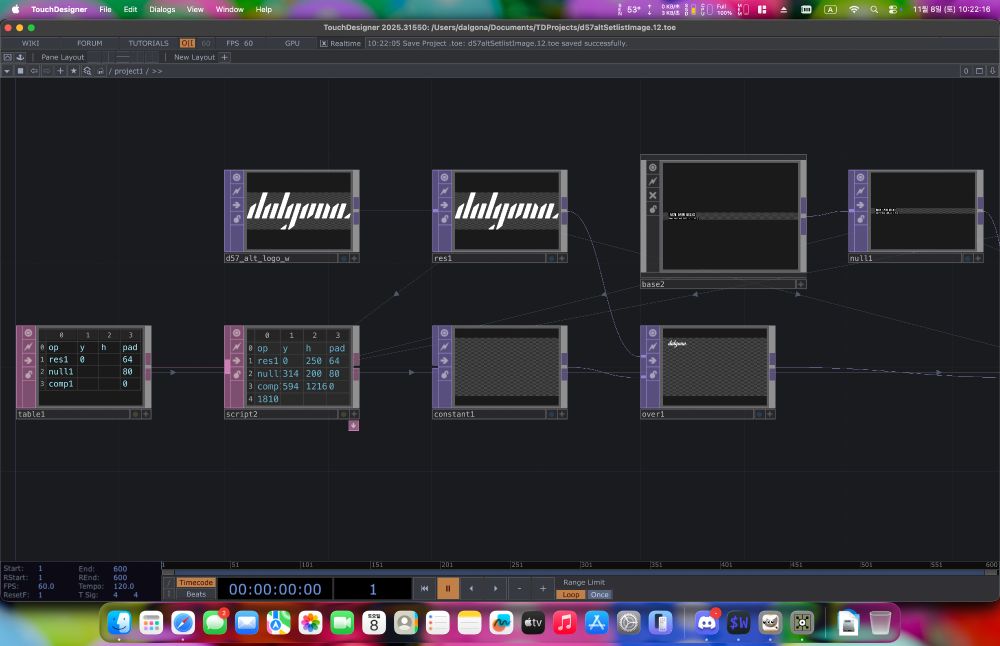Open Finder from the Dock
This screenshot has height=646, width=1000.
pos(119,622)
